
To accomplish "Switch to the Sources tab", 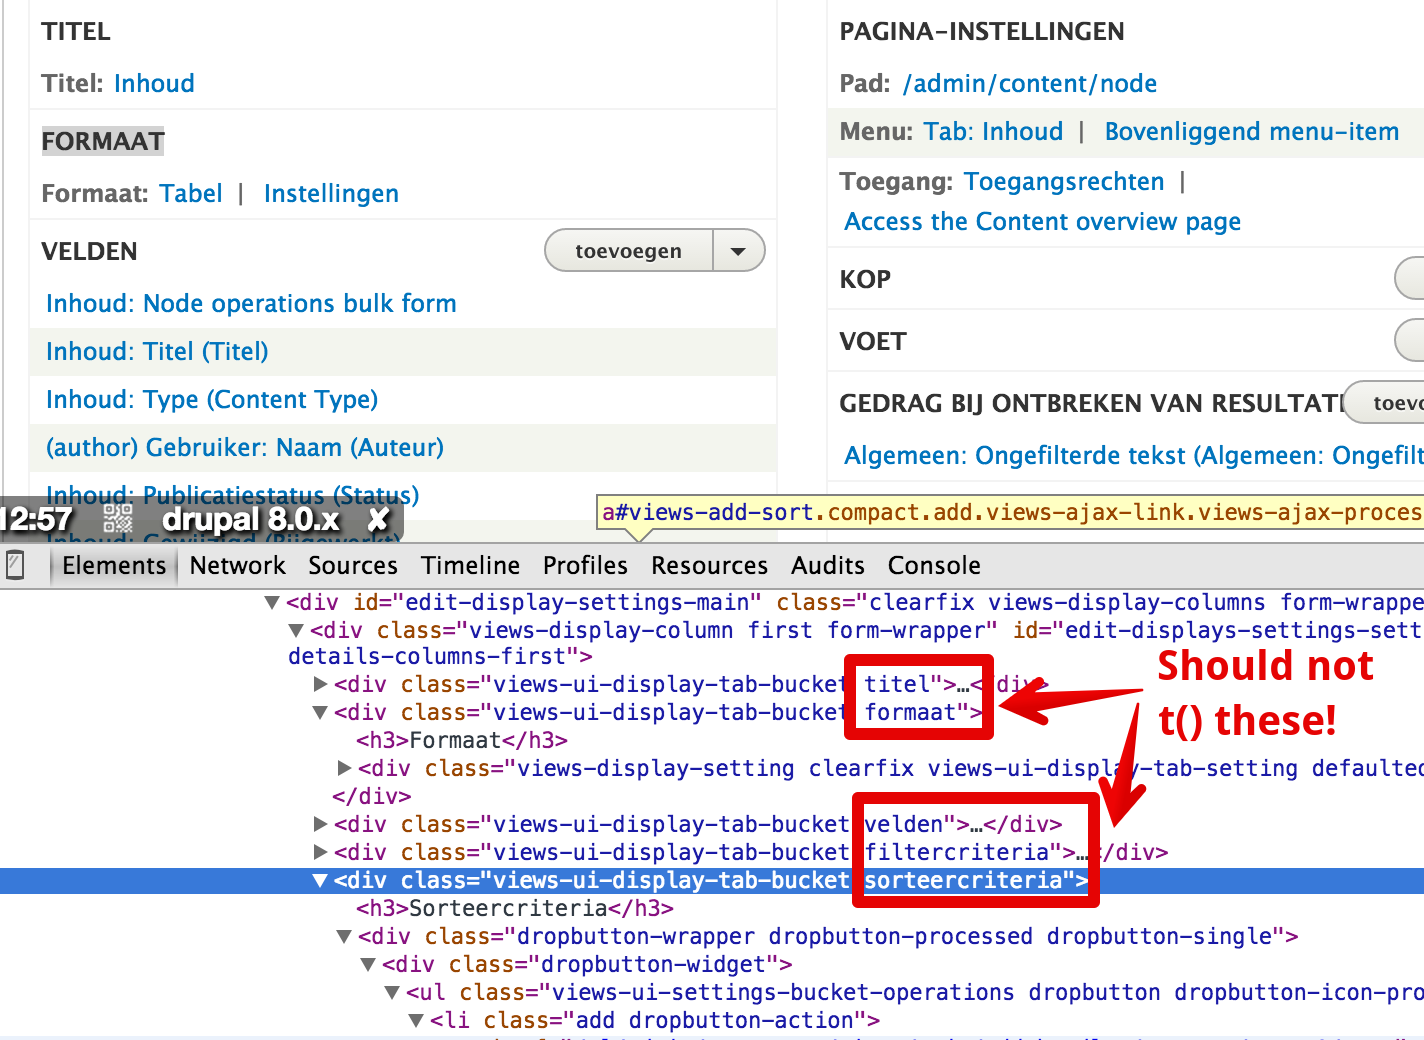I will point(353,566).
